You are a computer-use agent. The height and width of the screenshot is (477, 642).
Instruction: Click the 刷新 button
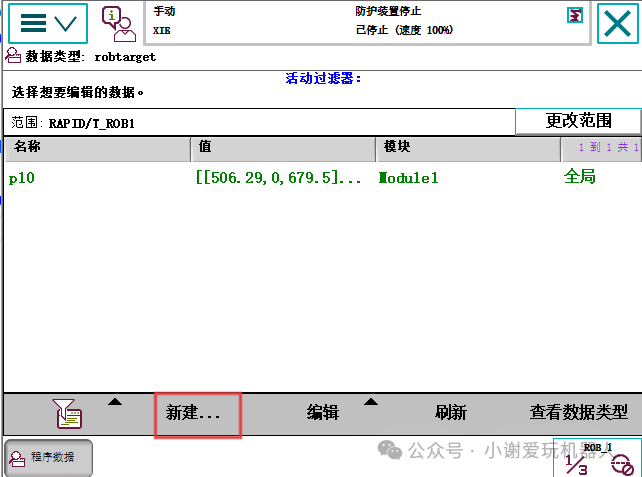tap(451, 412)
